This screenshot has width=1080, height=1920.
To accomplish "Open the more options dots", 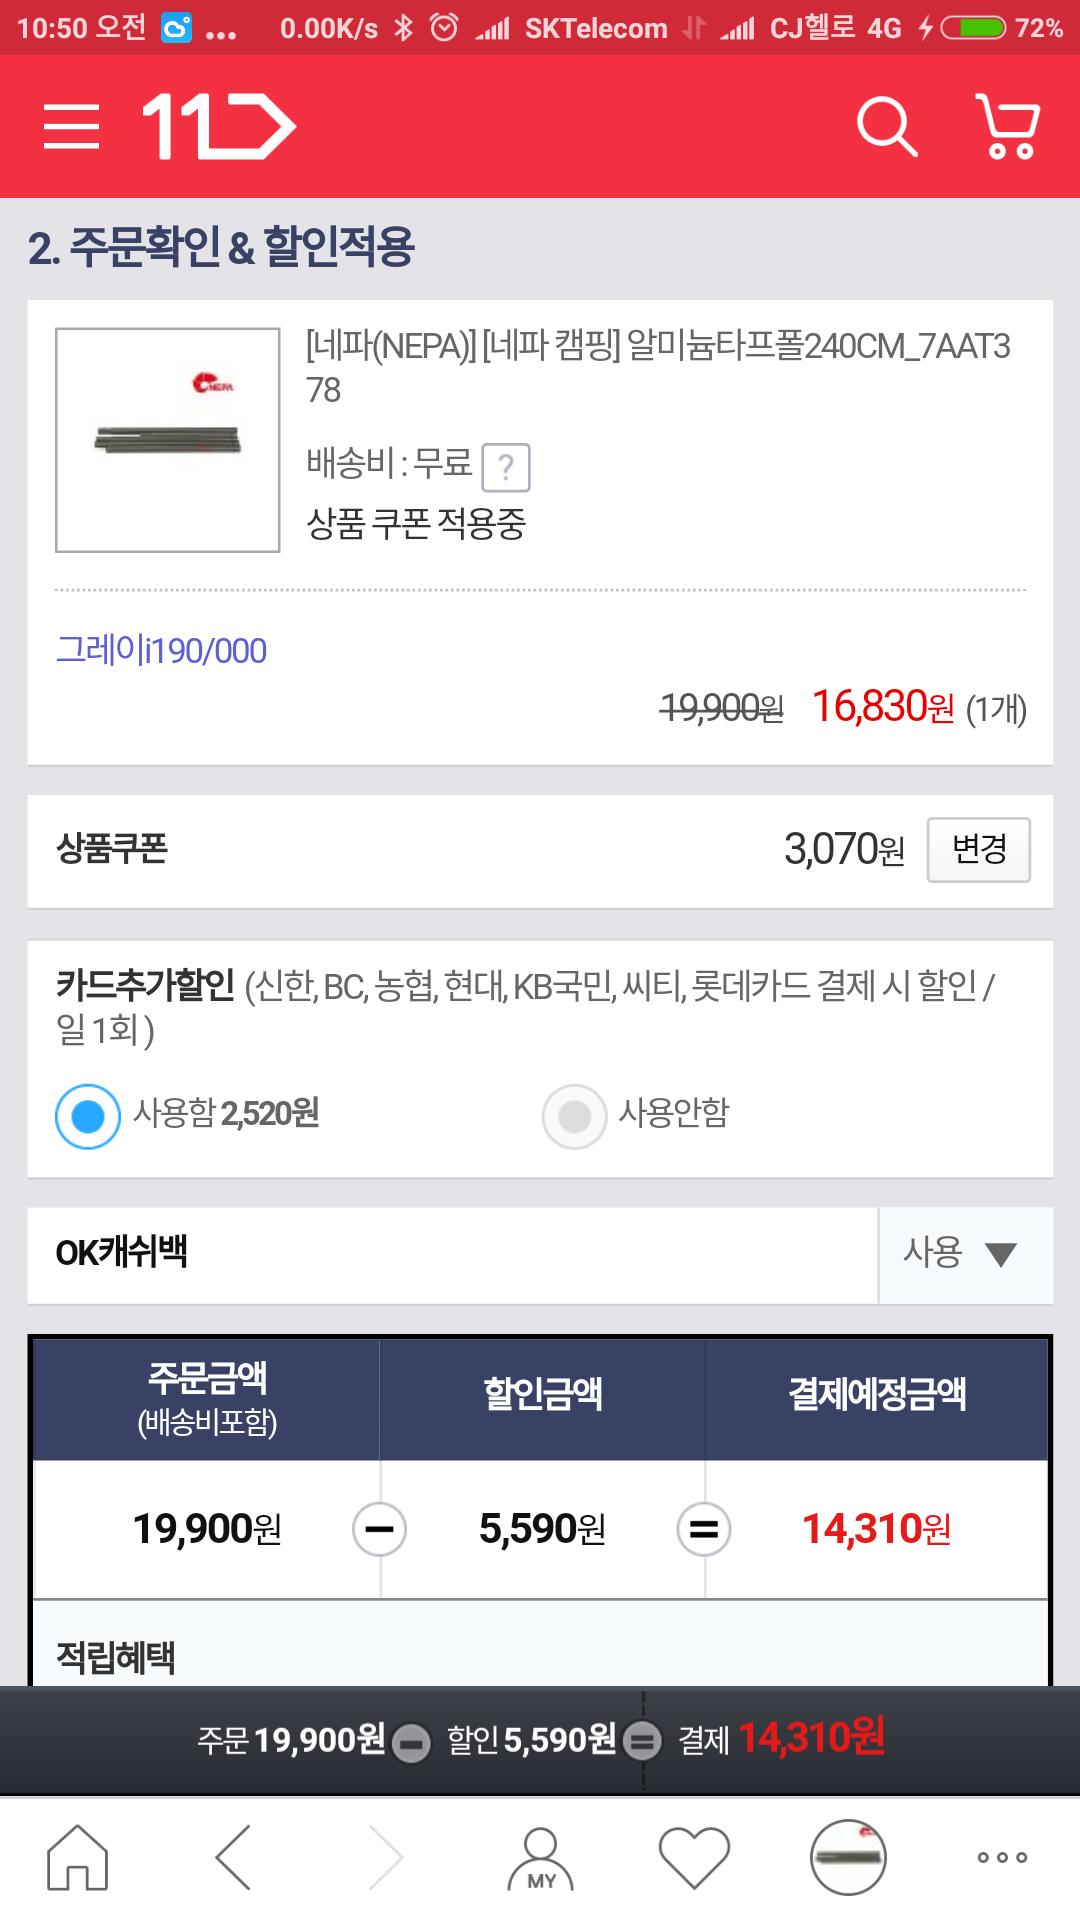I will pos(1002,1857).
